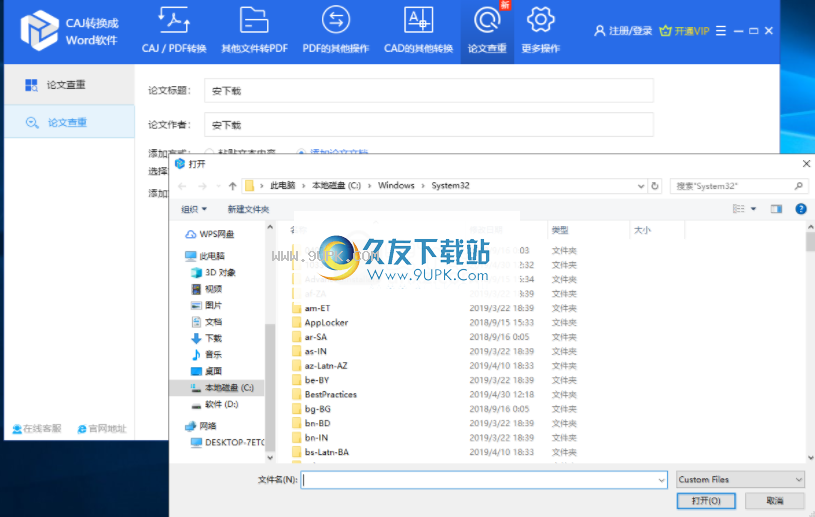Viewport: 815px width, 517px height.
Task: Click the 注册/登录 user link
Action: coord(623,31)
